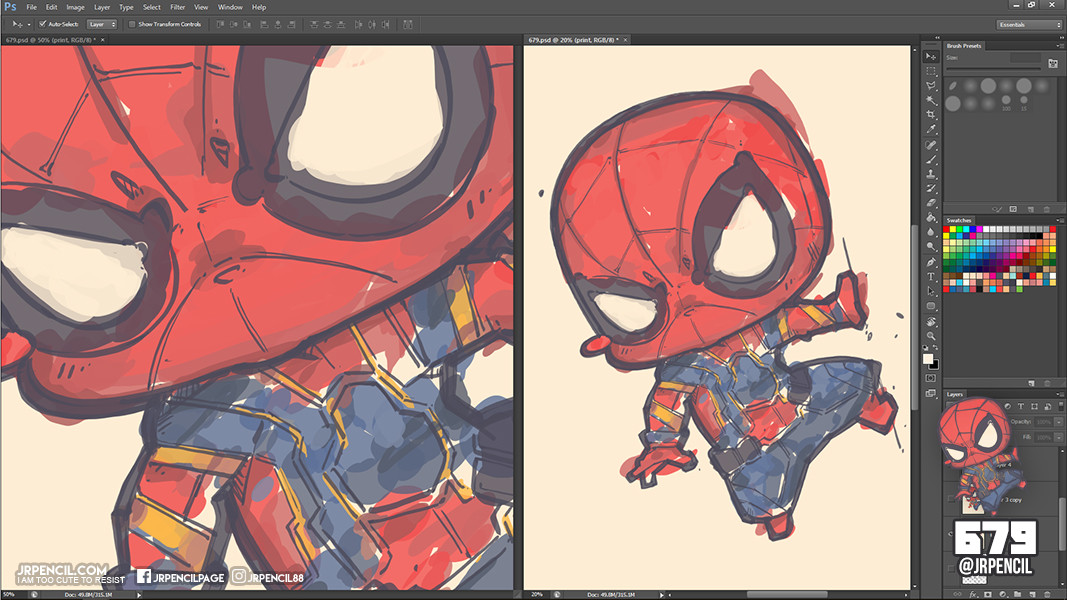The width and height of the screenshot is (1067, 600).
Task: Select the History Brush tool
Action: pos(931,188)
